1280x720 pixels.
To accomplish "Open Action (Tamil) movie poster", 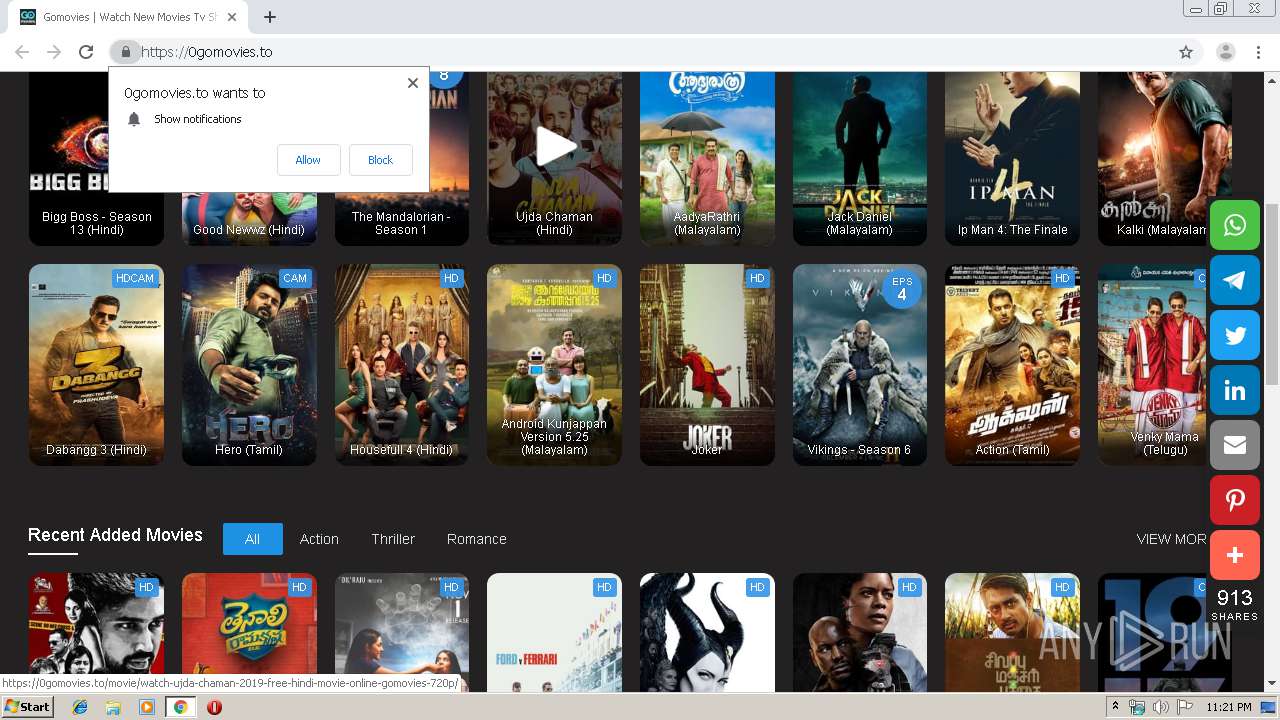I will pyautogui.click(x=1012, y=365).
